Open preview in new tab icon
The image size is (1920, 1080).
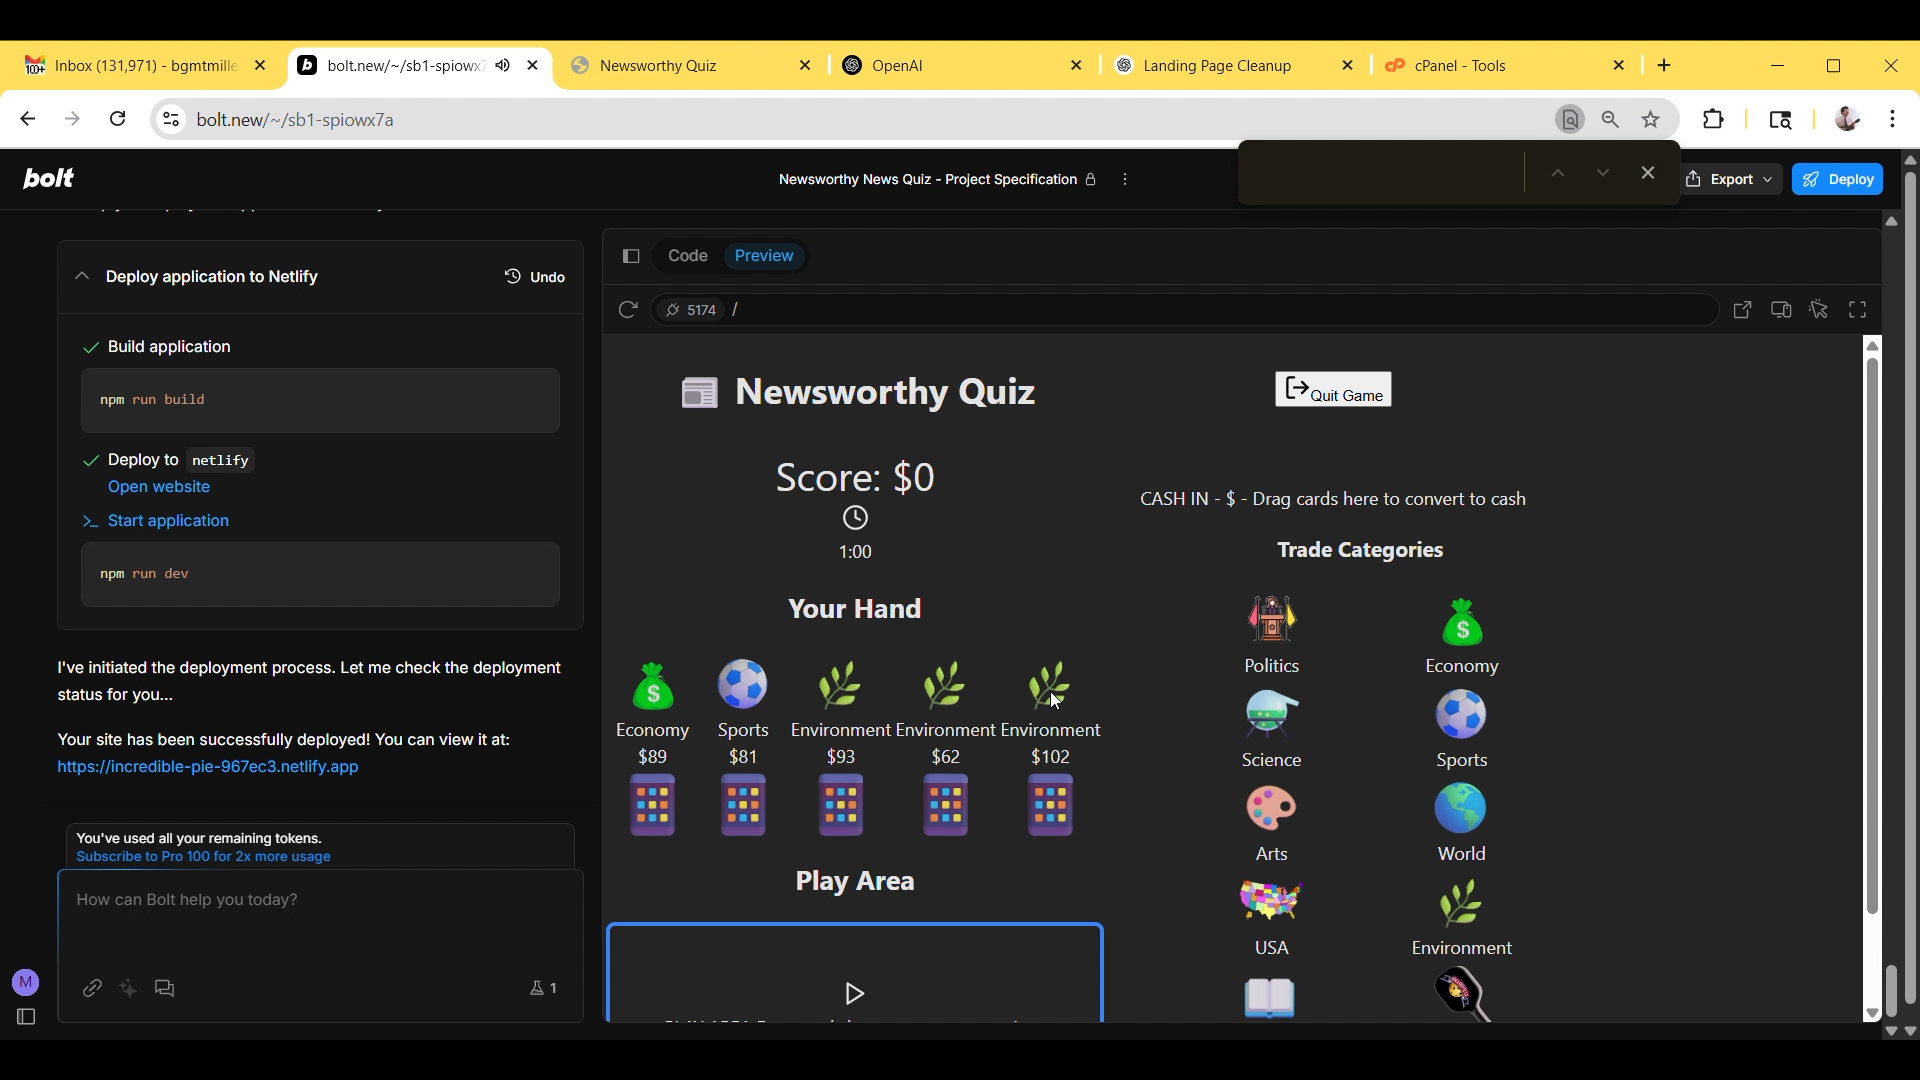coord(1742,310)
